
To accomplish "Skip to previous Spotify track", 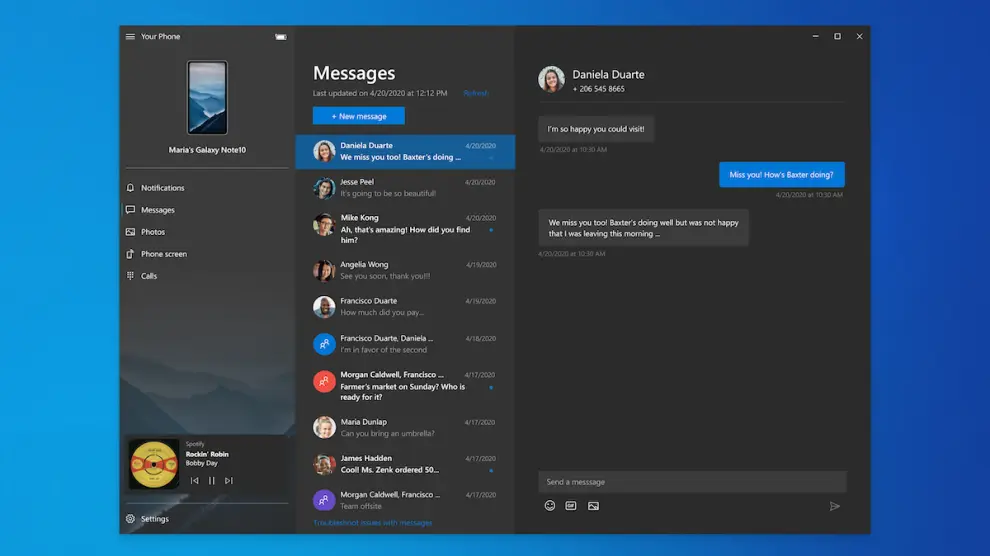I will pos(195,481).
